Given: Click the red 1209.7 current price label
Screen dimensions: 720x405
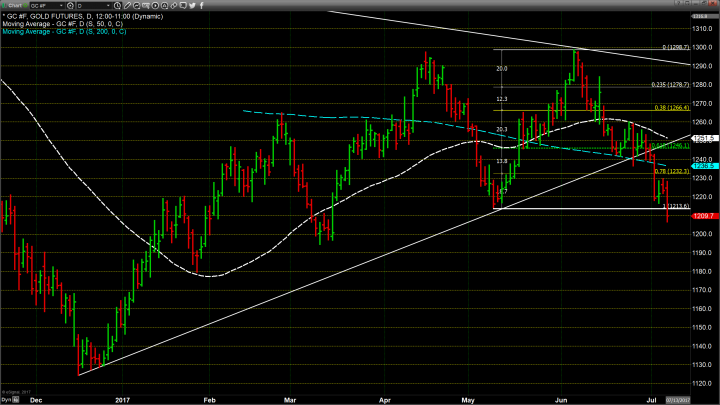Looking at the screenshot, I should [705, 216].
